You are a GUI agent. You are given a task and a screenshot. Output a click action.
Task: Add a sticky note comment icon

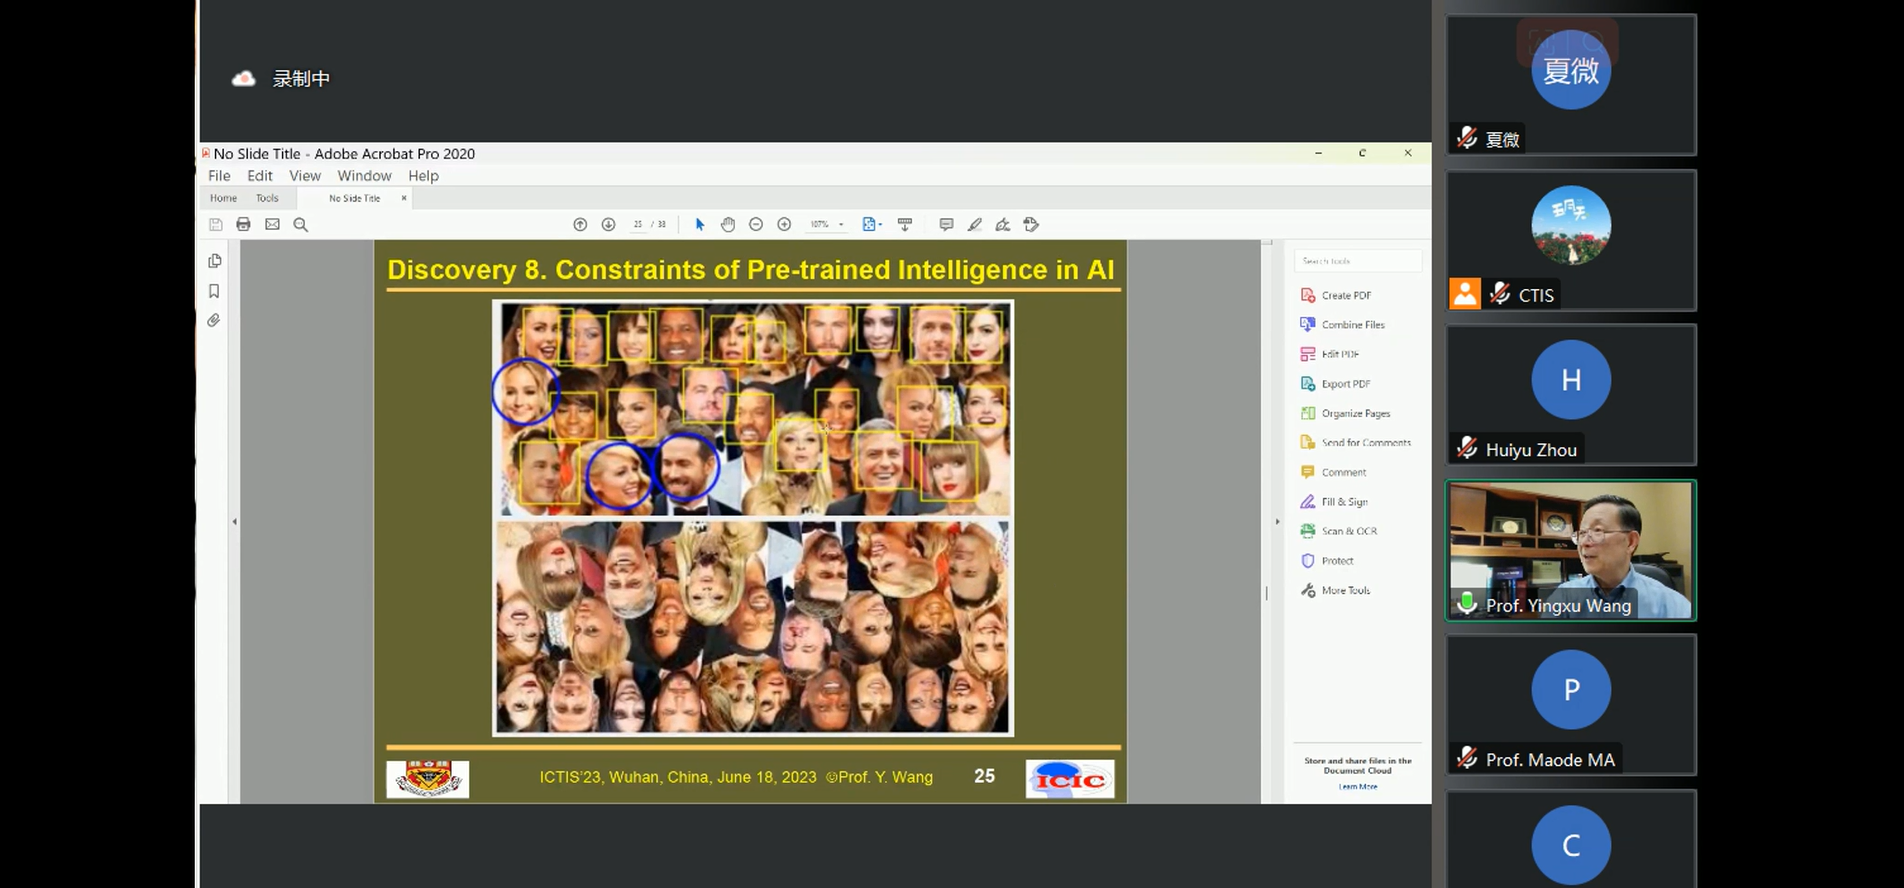point(946,225)
